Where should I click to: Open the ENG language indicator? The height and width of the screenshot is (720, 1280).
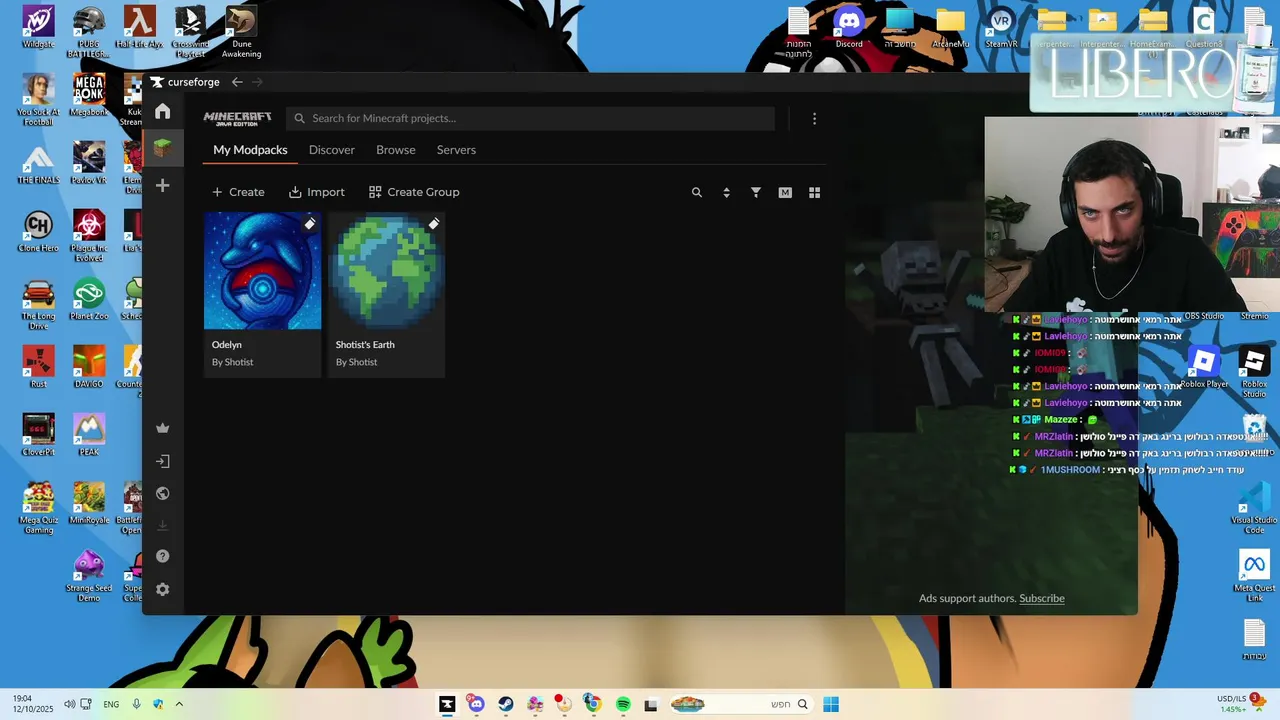click(111, 704)
